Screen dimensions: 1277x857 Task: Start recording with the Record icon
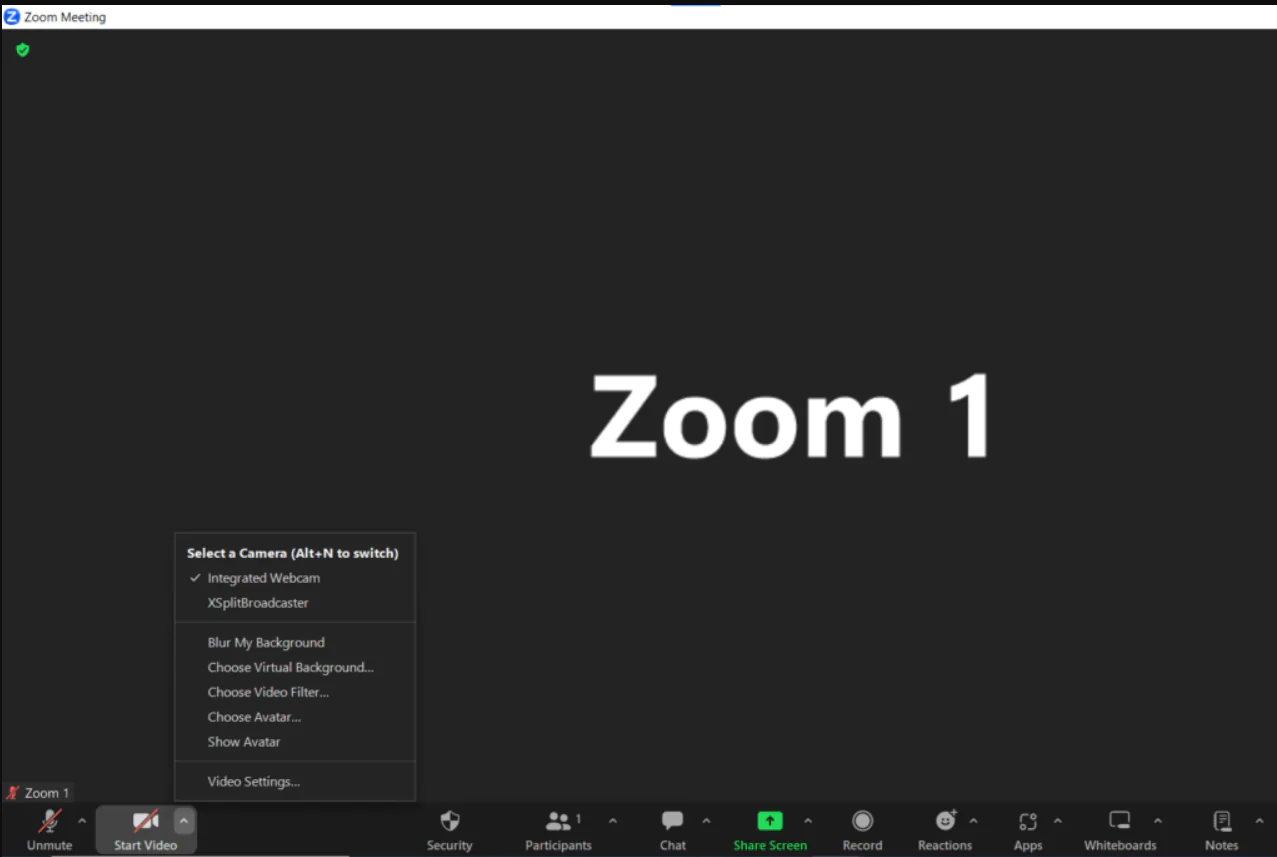[862, 821]
